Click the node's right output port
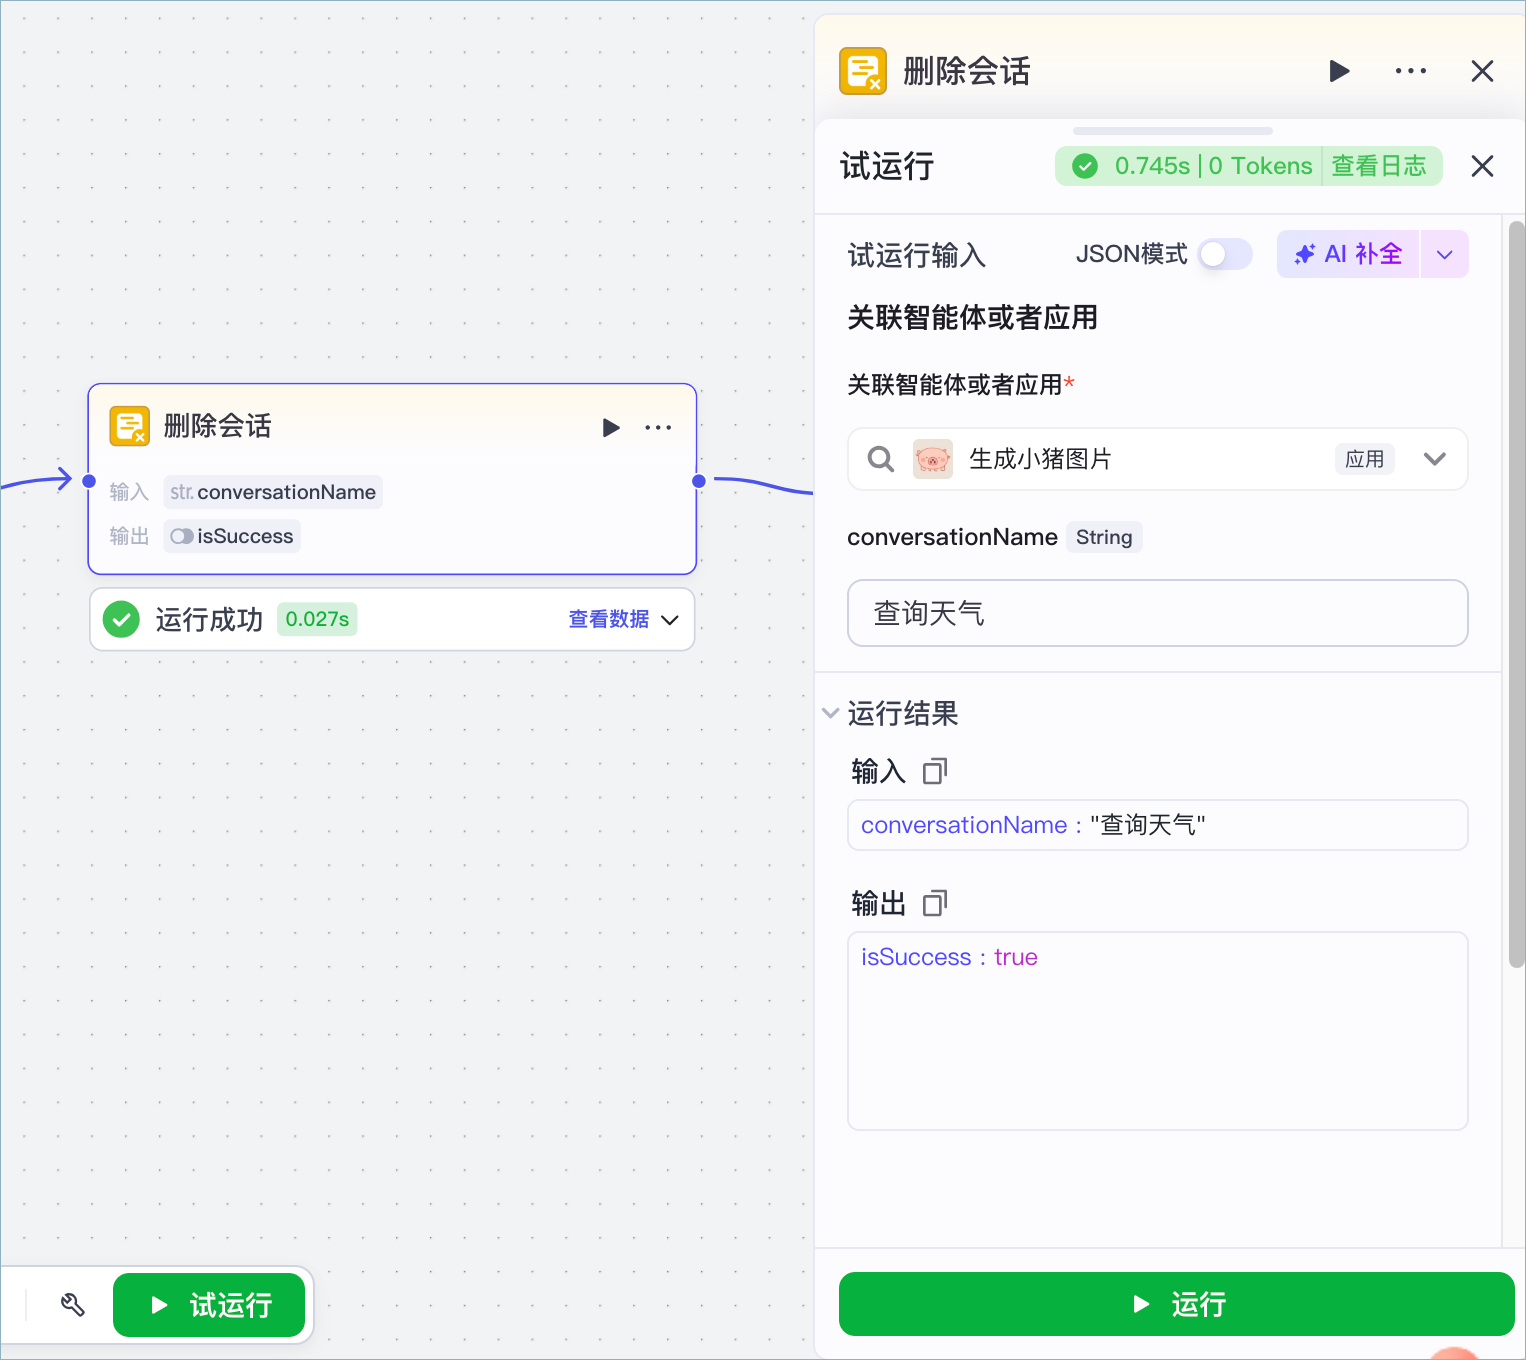 [x=699, y=481]
